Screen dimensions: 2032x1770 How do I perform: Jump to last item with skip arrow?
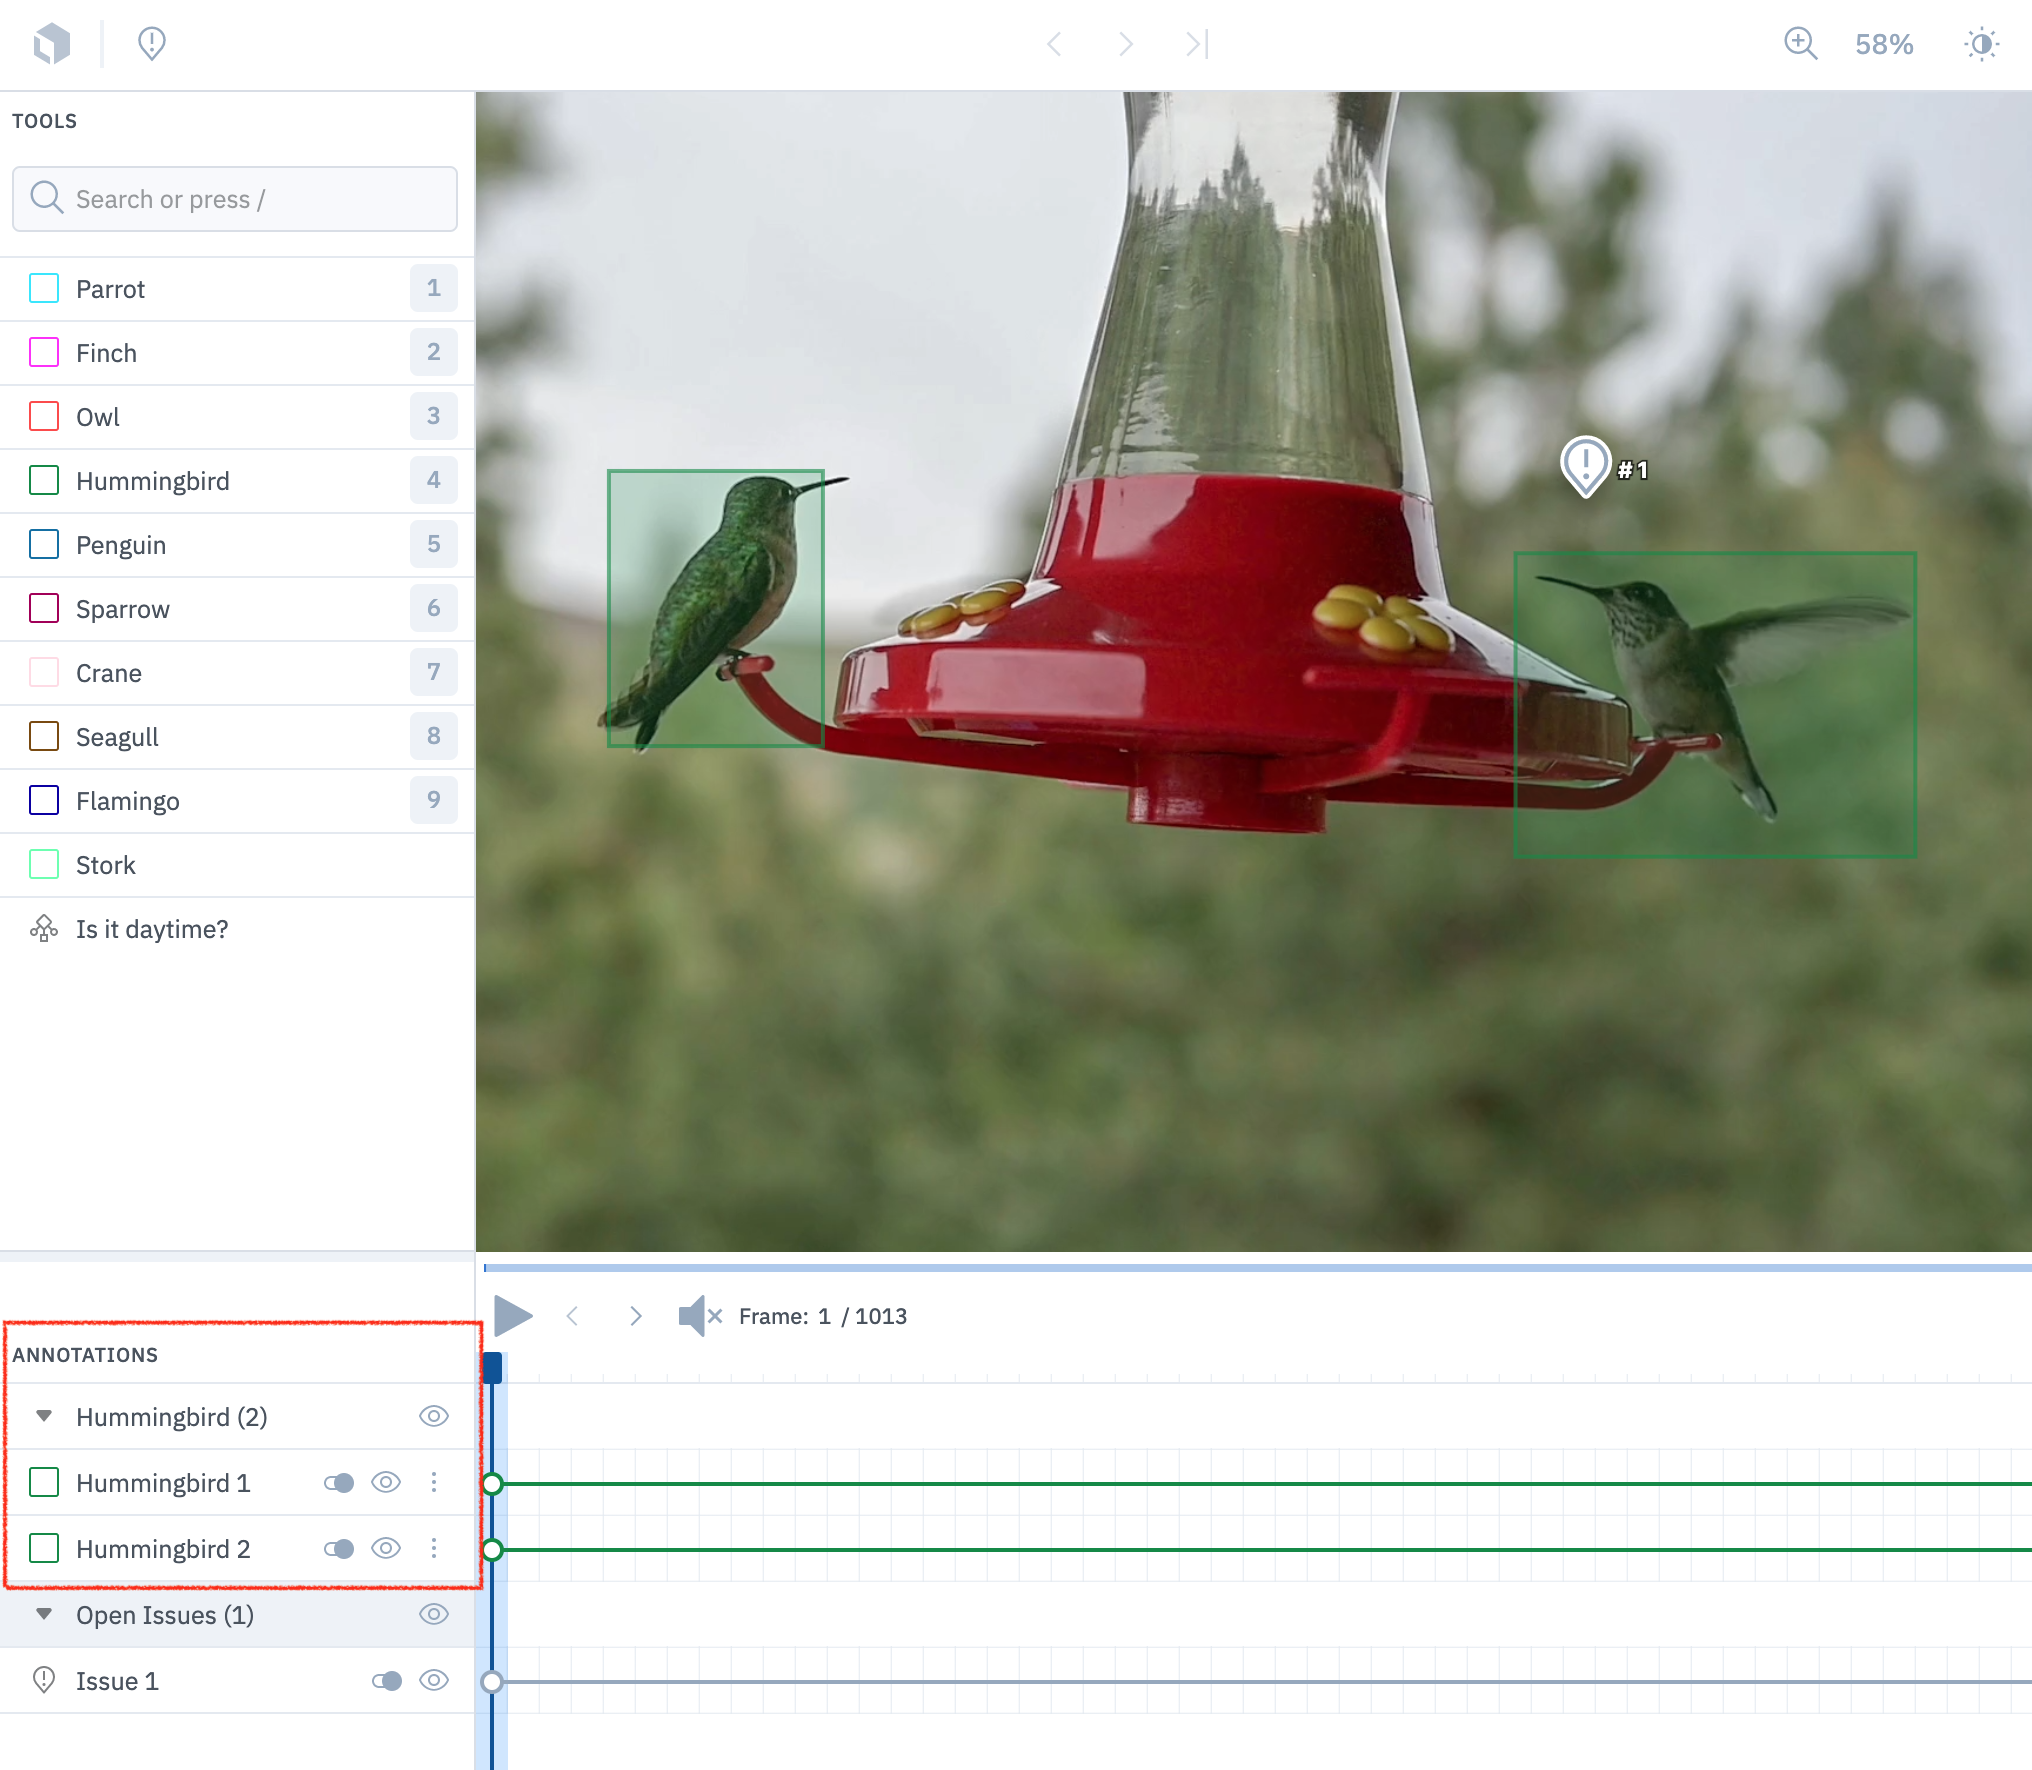[x=1197, y=44]
